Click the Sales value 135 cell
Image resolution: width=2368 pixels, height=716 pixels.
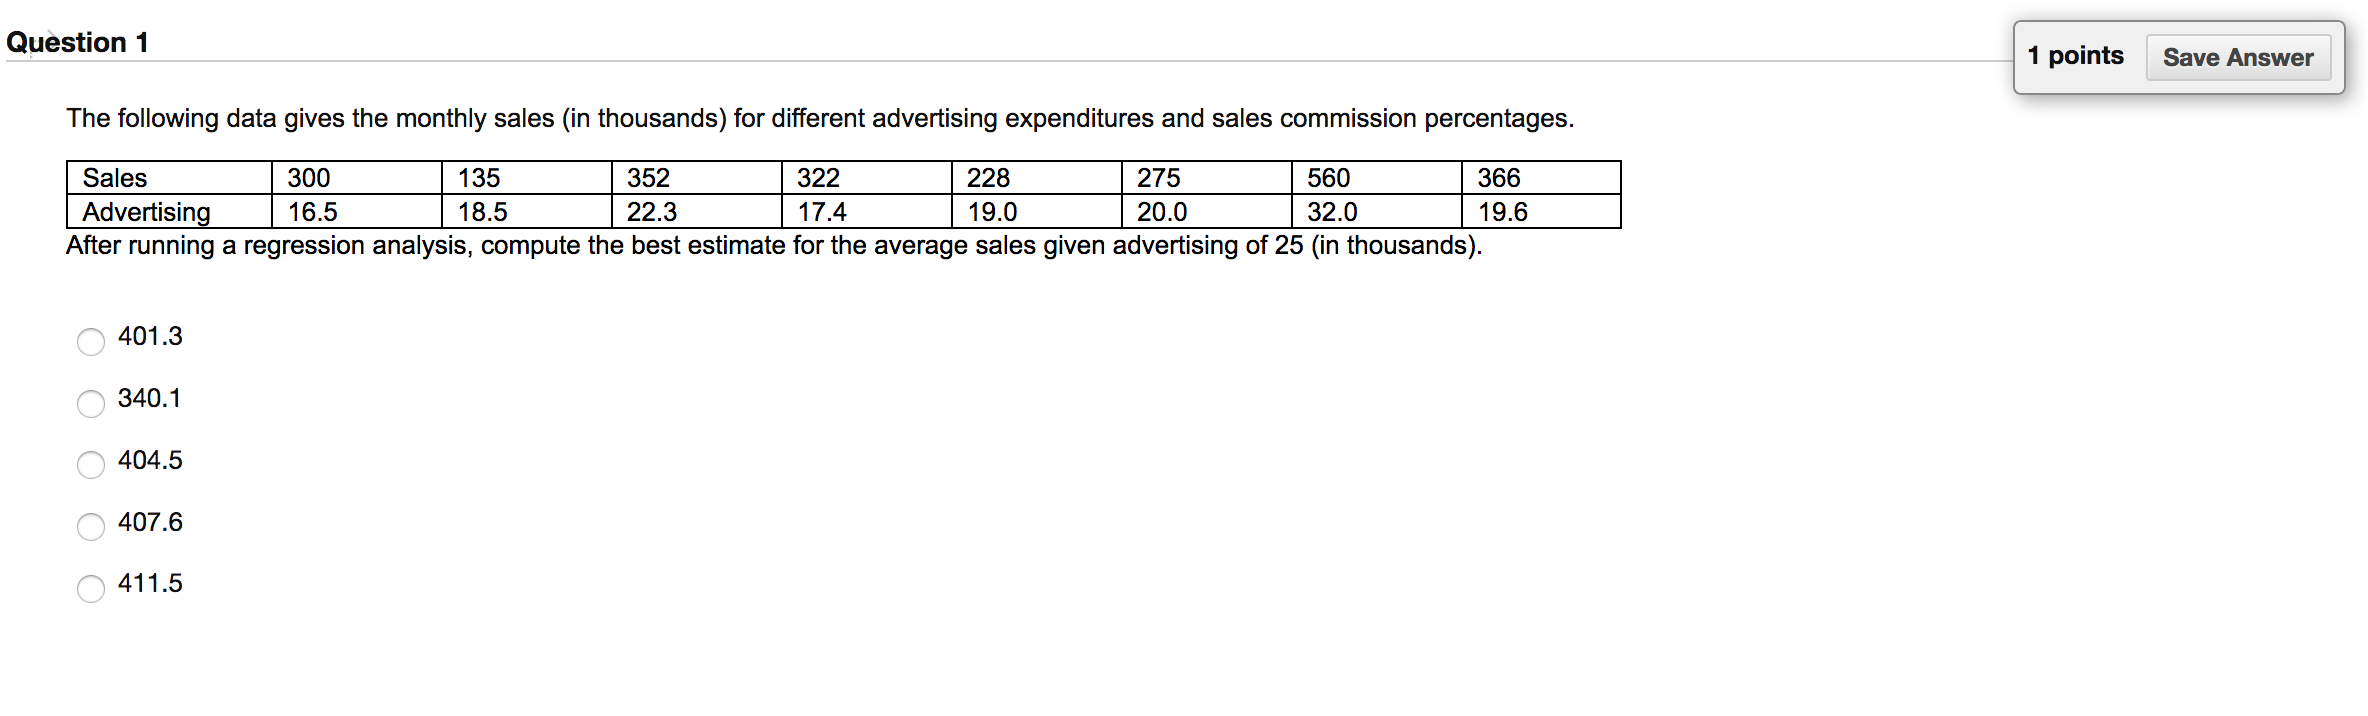tap(527, 178)
